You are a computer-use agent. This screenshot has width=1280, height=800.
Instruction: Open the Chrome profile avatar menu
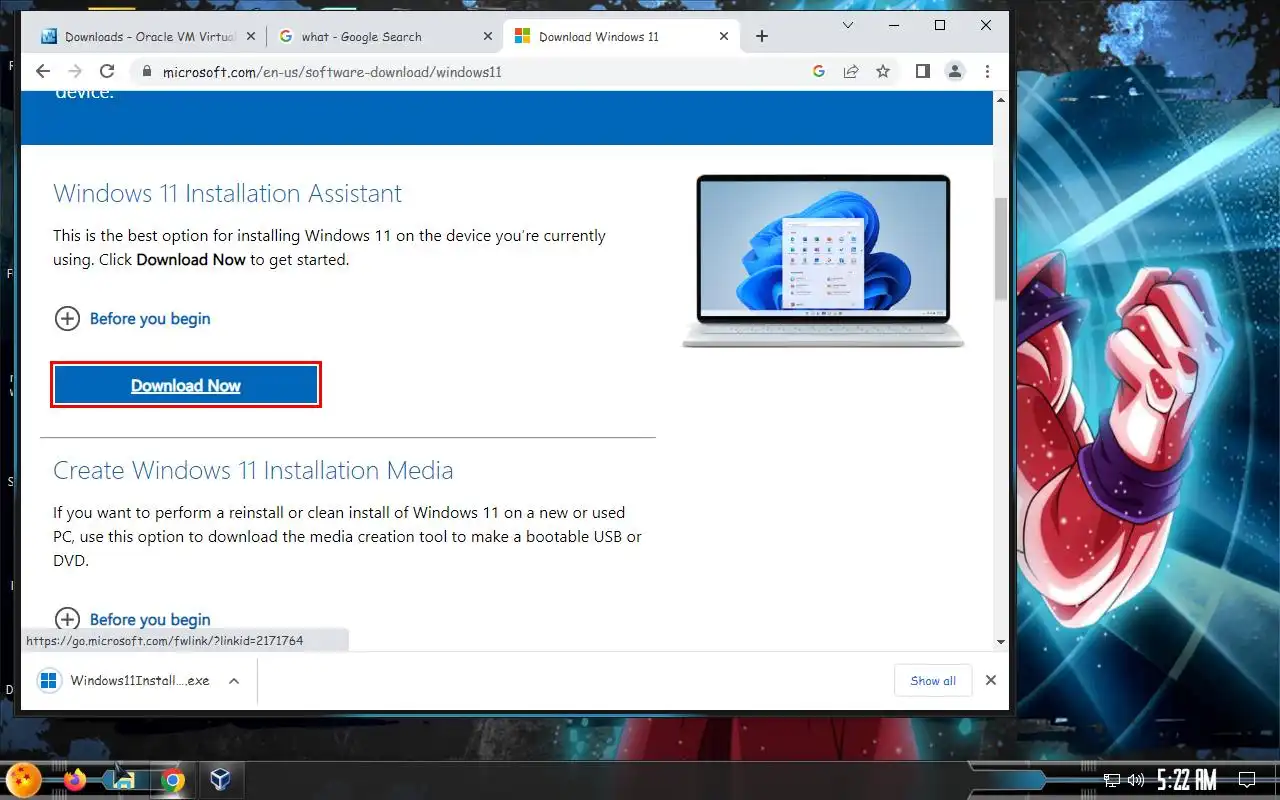pyautogui.click(x=955, y=71)
